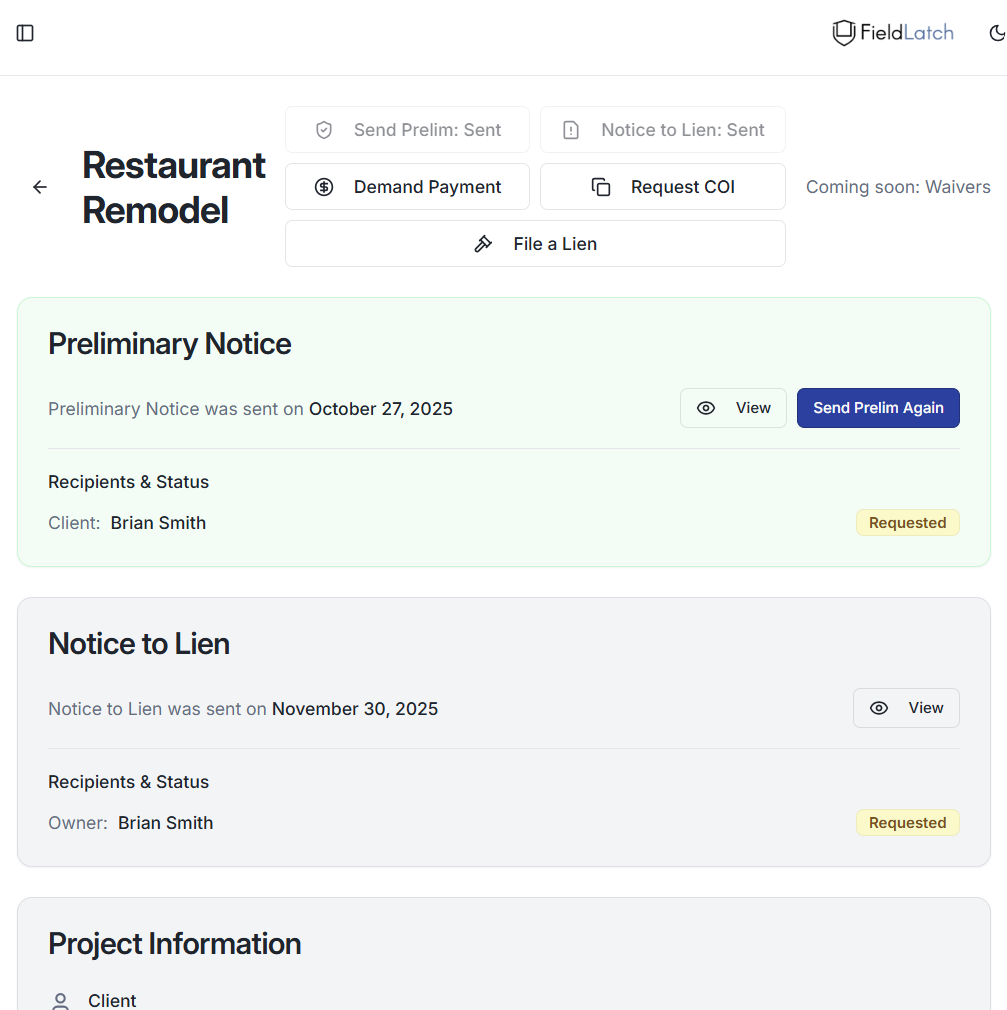Click the date October 27, 2025

point(381,409)
